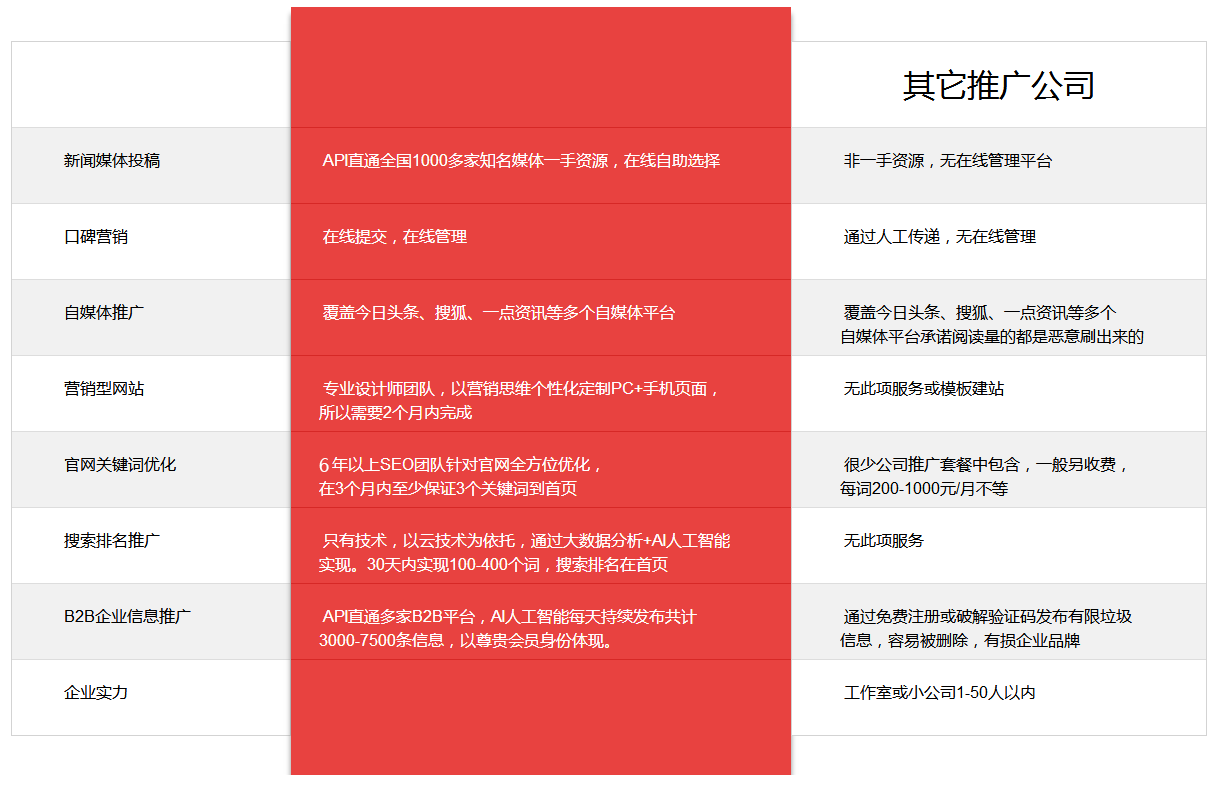Image resolution: width=1218 pixels, height=790 pixels.
Task: Click 无此项服务 in the 搜索排名推广 row
Action: (x=884, y=541)
